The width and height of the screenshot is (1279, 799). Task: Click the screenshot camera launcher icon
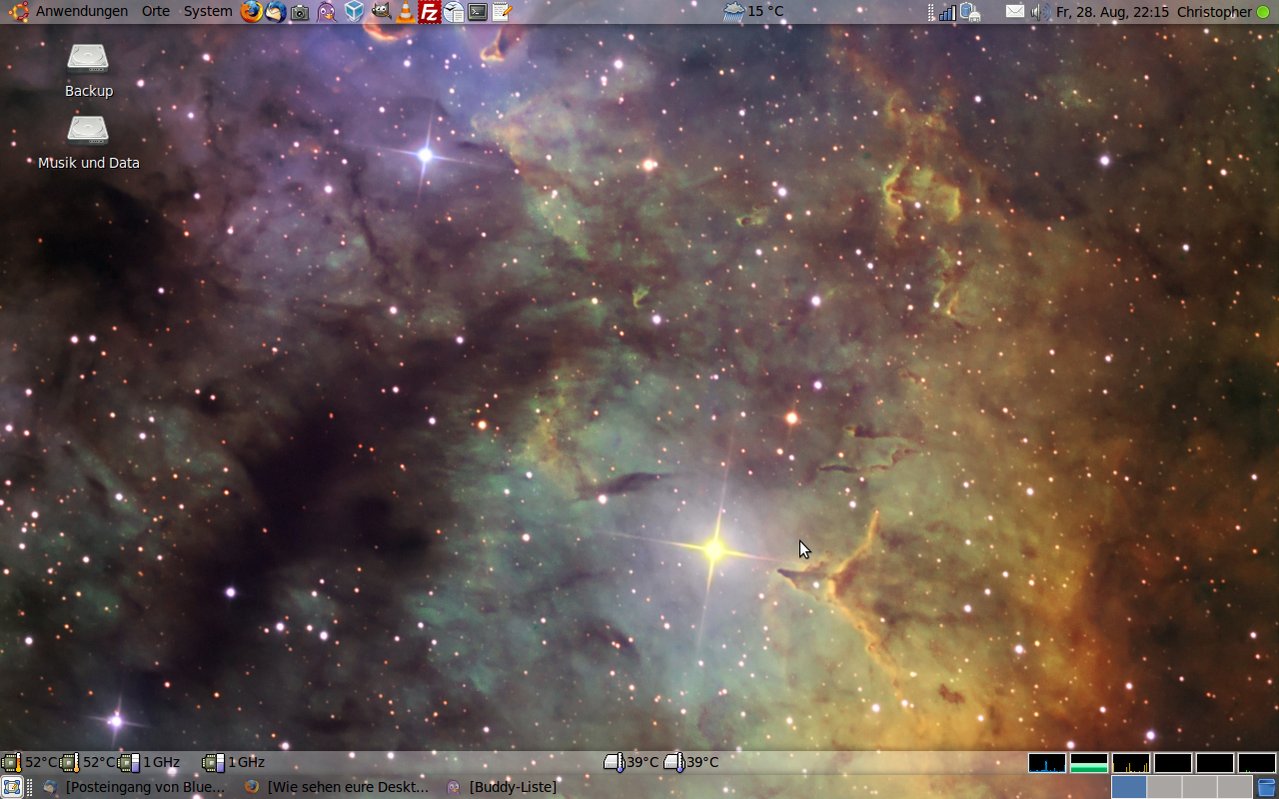pyautogui.click(x=300, y=12)
